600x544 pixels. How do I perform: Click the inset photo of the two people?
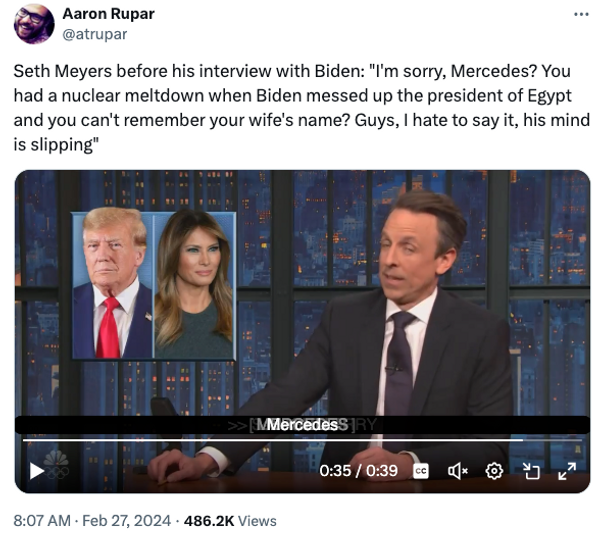(154, 286)
